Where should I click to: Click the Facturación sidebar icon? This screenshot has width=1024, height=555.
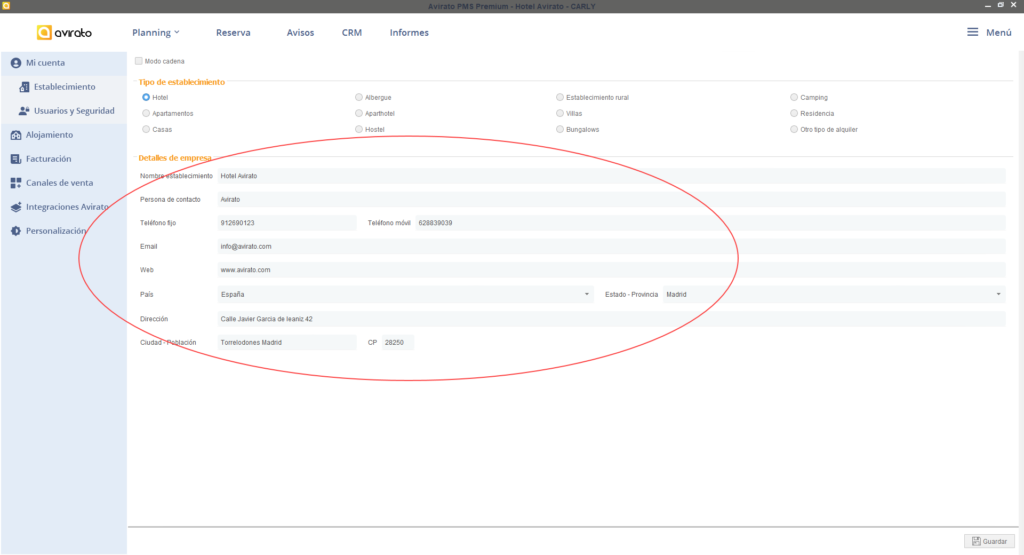click(x=16, y=159)
